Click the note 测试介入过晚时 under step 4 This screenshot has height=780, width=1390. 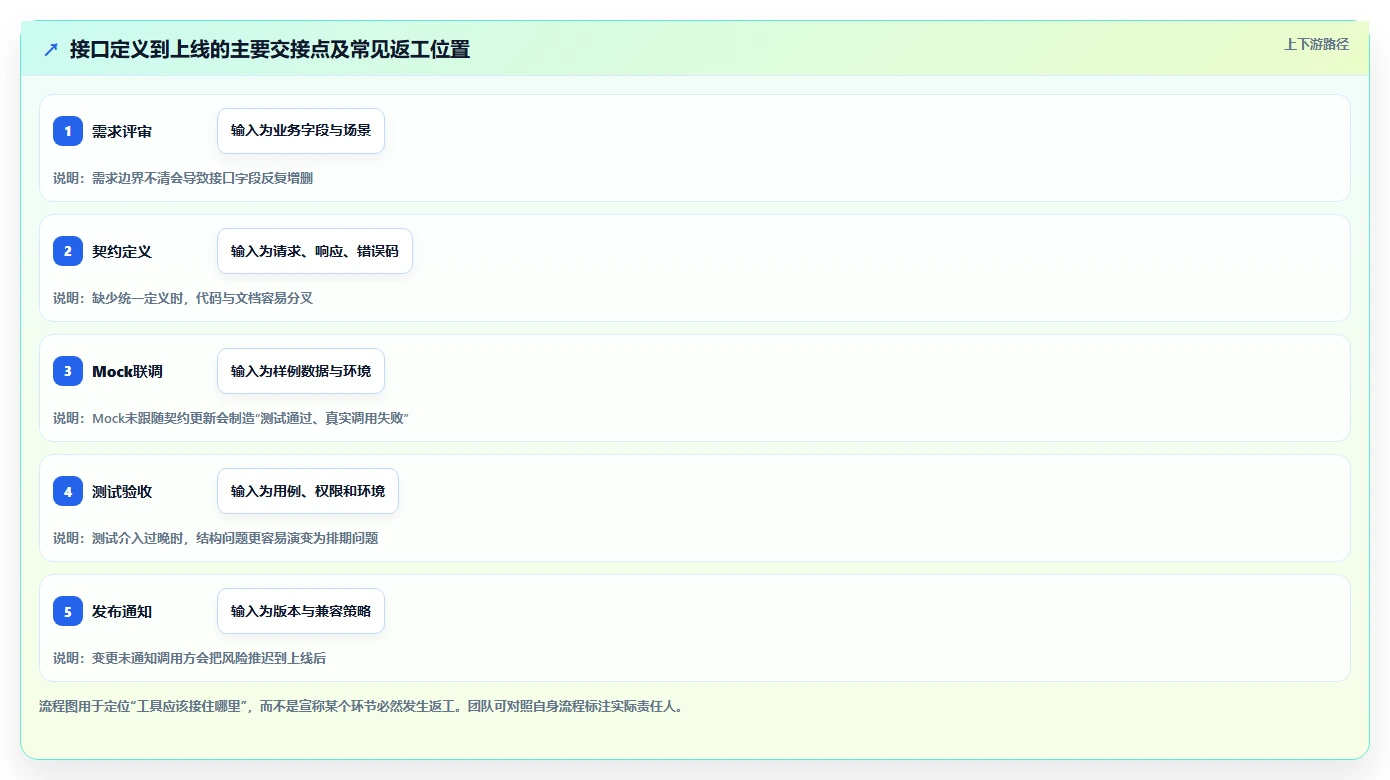tap(216, 538)
